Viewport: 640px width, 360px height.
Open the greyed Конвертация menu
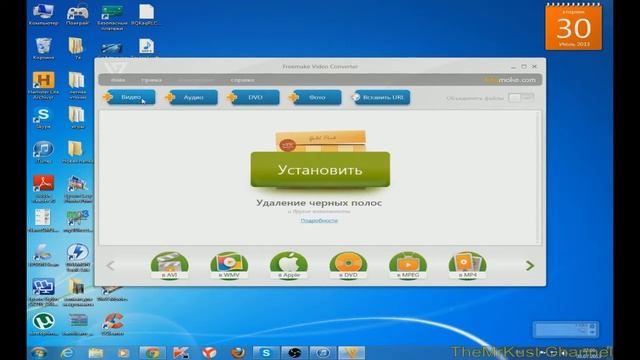[x=196, y=80]
